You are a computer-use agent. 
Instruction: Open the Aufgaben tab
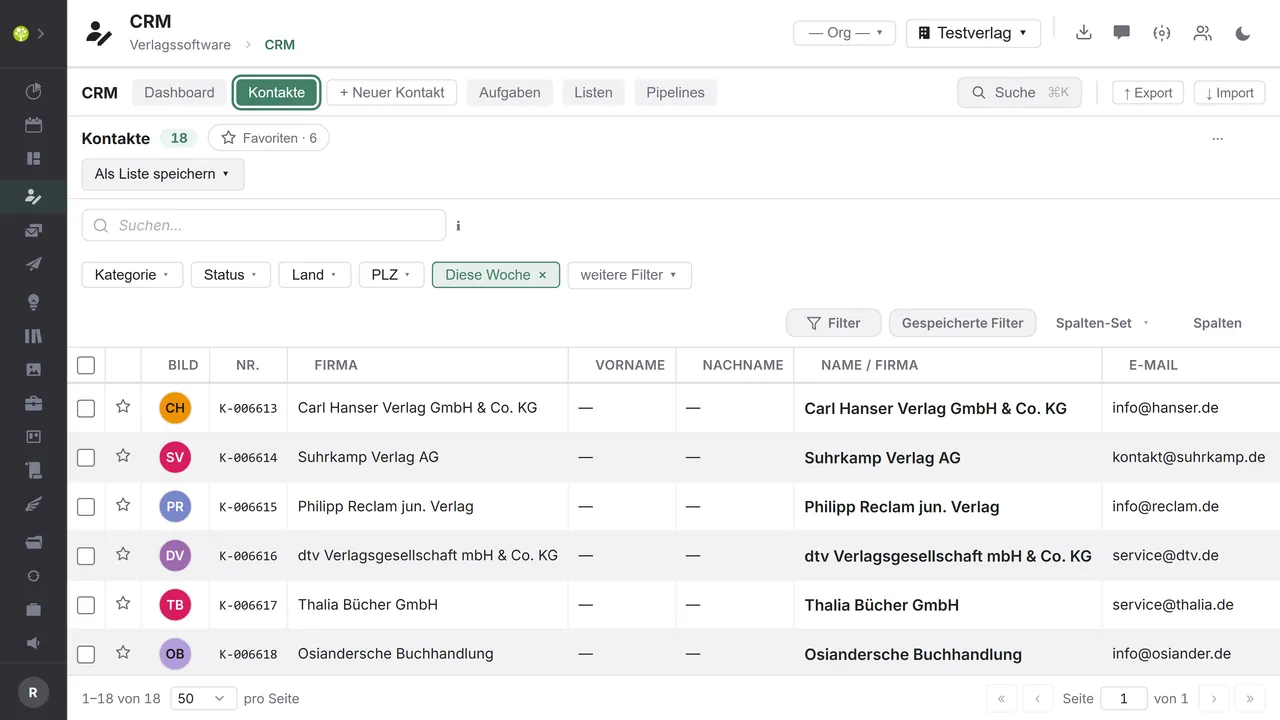(x=510, y=93)
